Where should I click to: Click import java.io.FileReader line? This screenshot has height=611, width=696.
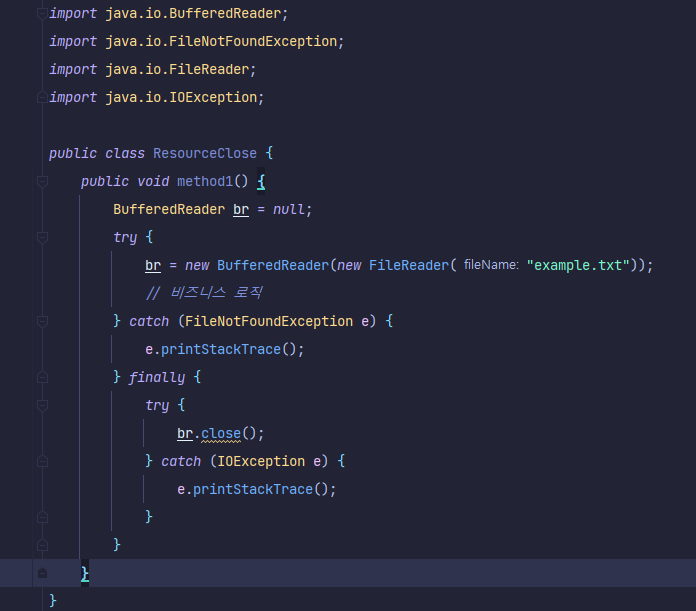pyautogui.click(x=153, y=70)
